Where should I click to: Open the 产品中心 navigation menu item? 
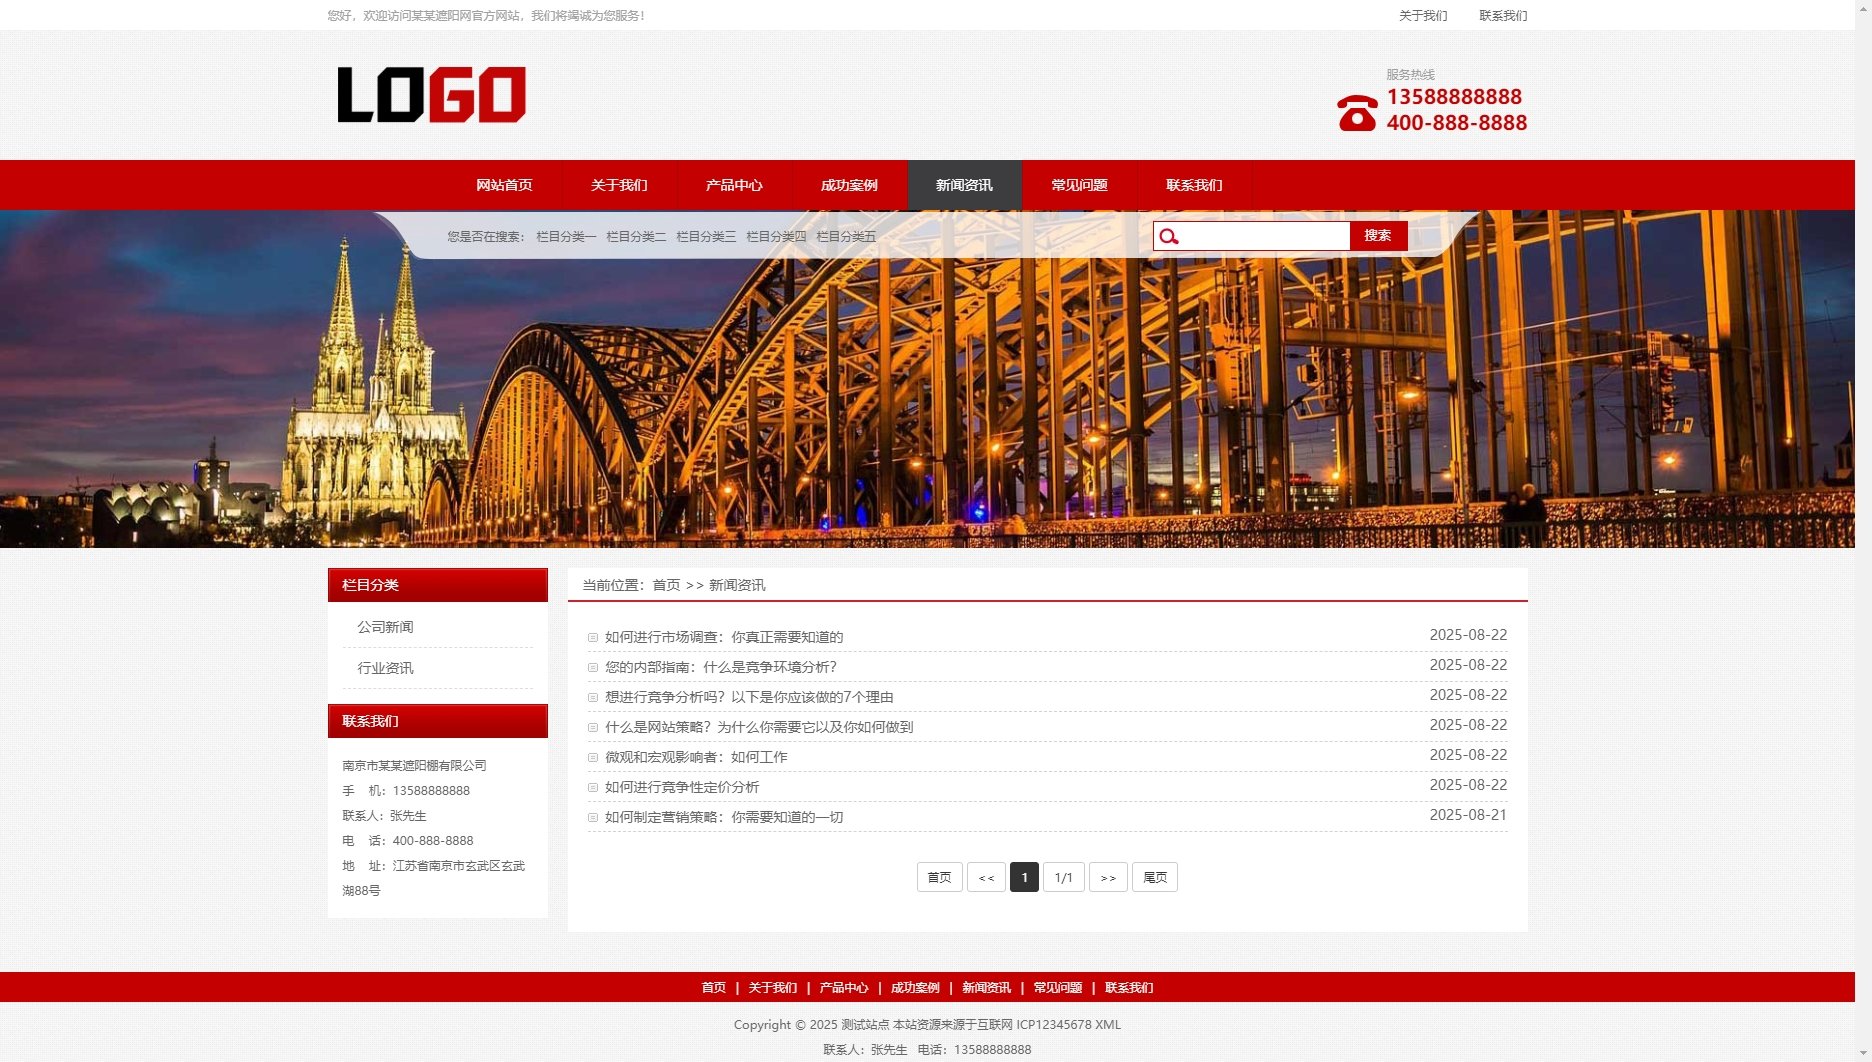(734, 185)
